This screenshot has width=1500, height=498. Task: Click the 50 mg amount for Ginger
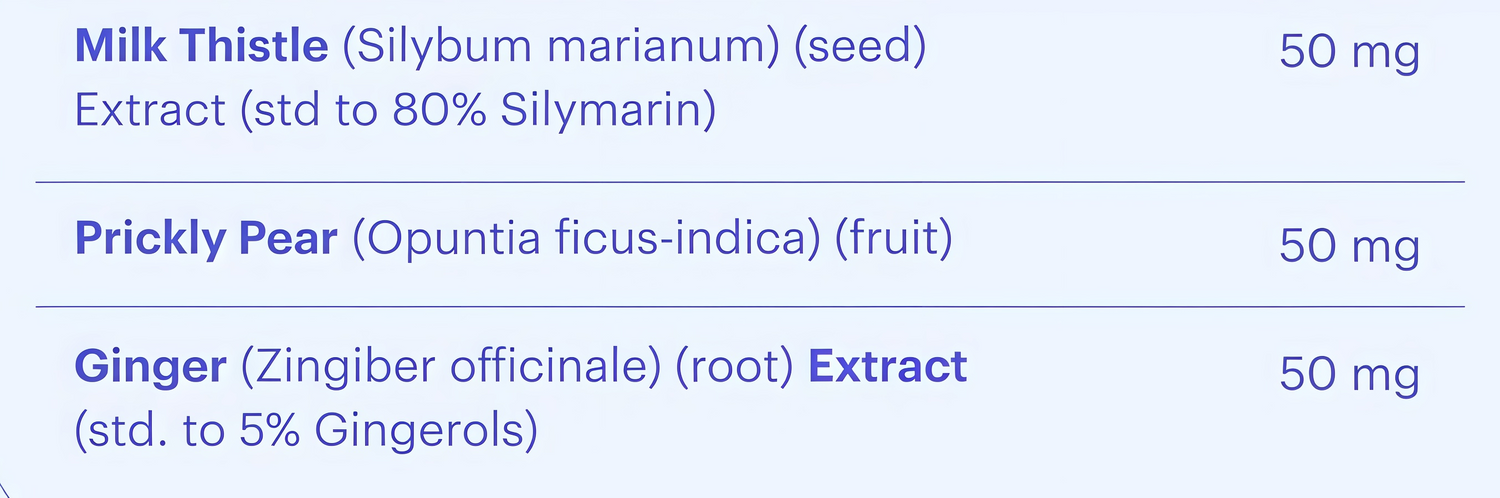(1349, 374)
